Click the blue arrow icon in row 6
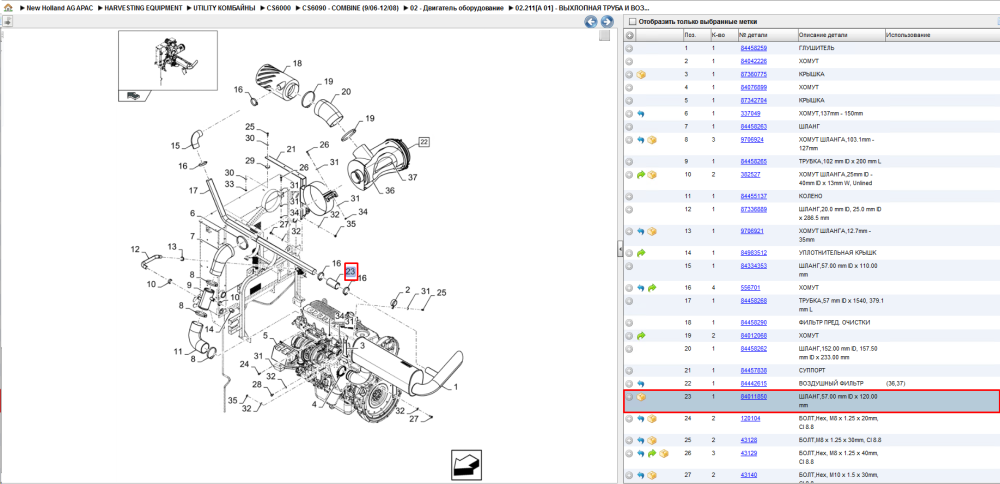This screenshot has height=484, width=1000. 642,114
